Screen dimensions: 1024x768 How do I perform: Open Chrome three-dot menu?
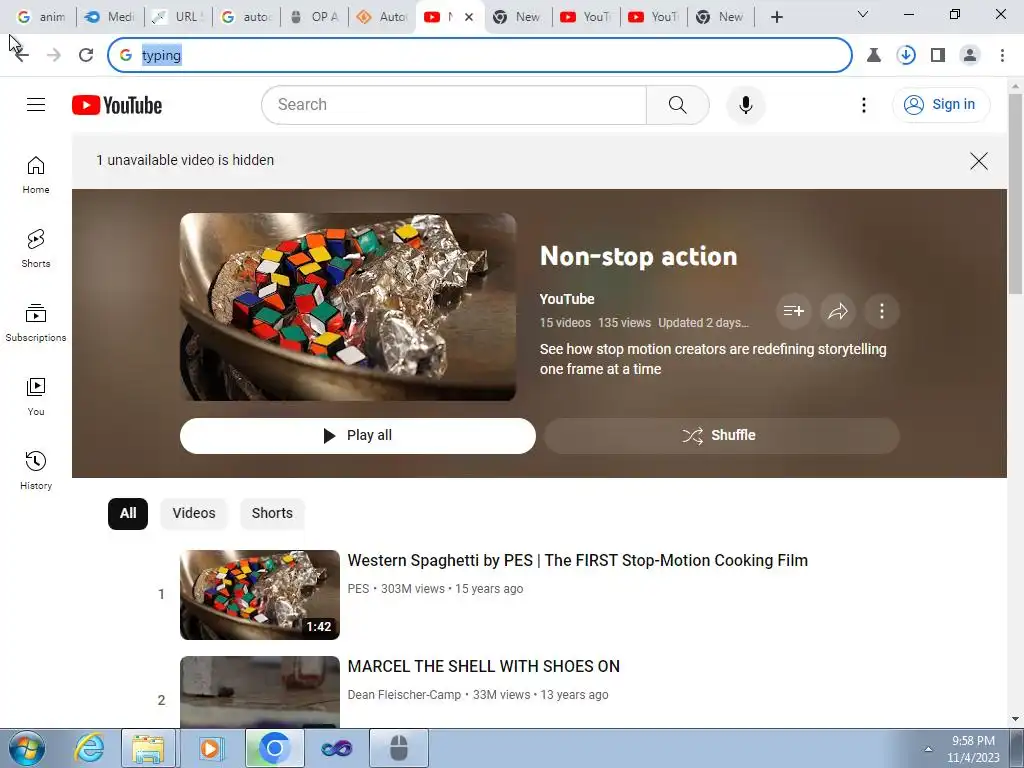[1002, 55]
